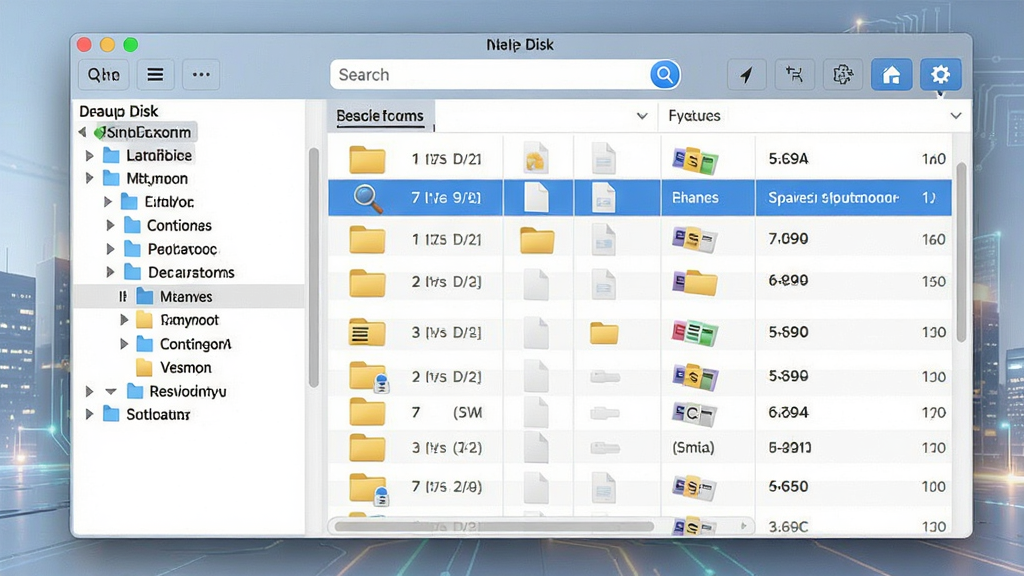Click the Qhe toolbar button
Image resolution: width=1024 pixels, height=576 pixels.
pos(104,74)
